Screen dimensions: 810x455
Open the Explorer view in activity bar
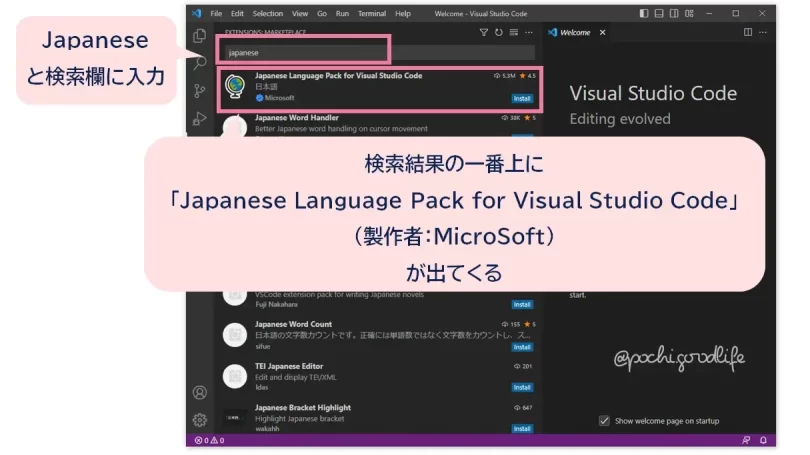(200, 36)
